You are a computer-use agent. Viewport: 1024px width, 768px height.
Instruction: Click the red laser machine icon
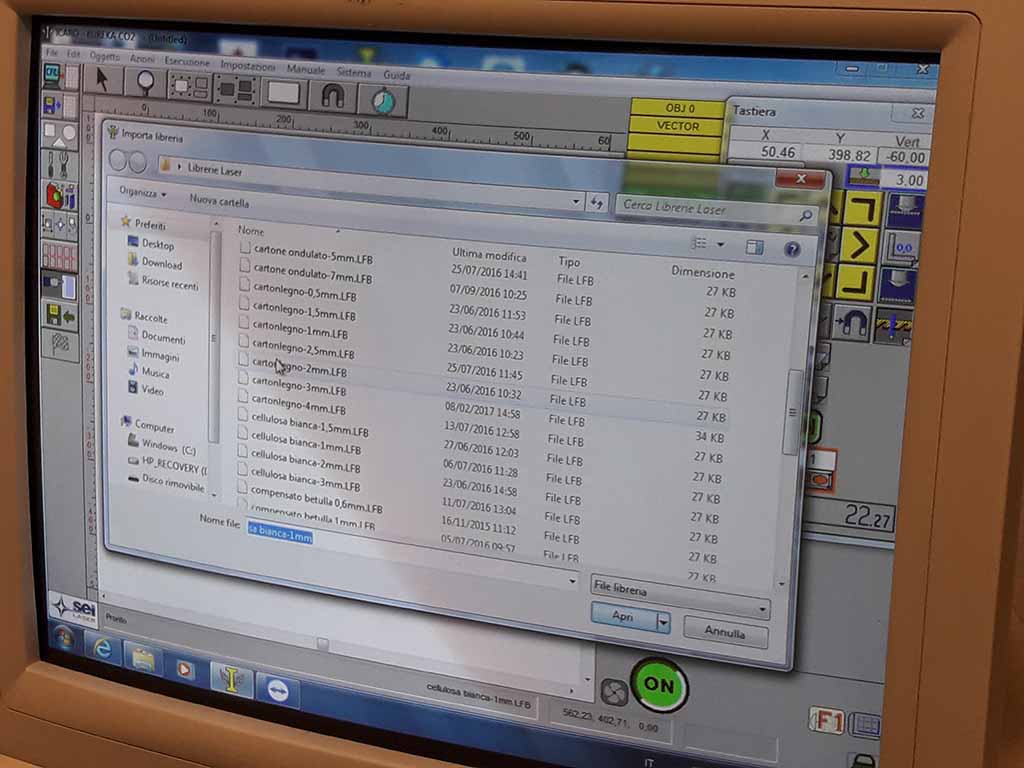coord(59,195)
